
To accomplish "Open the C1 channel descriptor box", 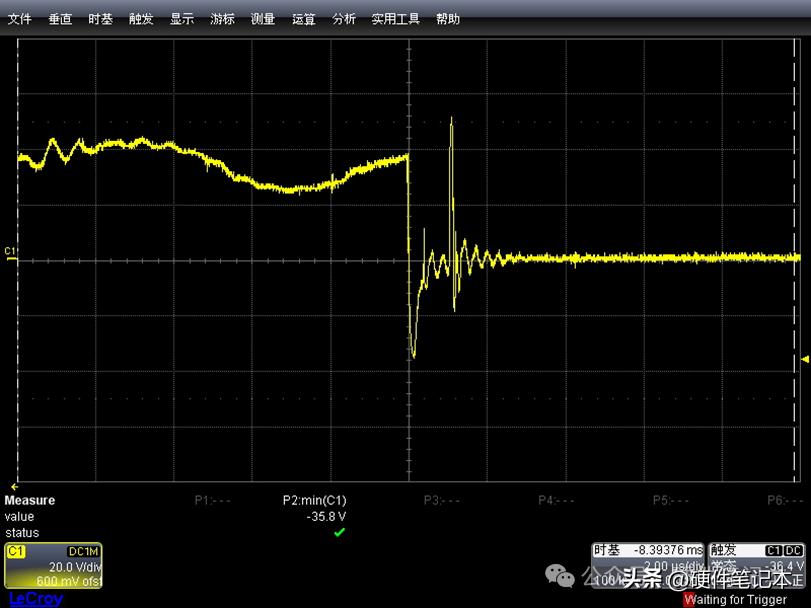I will click(x=54, y=566).
